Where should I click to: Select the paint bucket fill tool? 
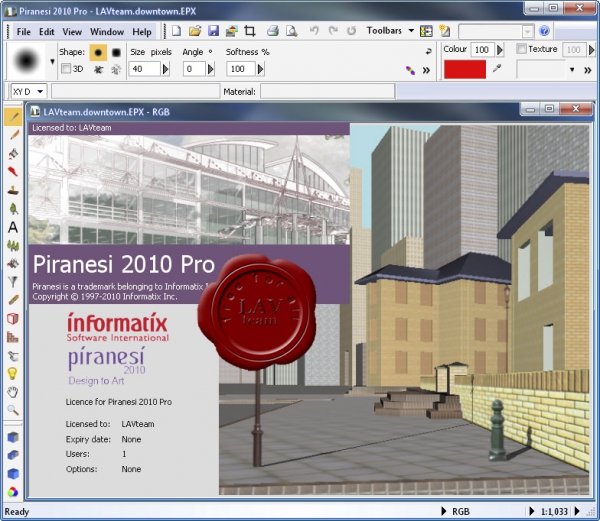[x=13, y=153]
